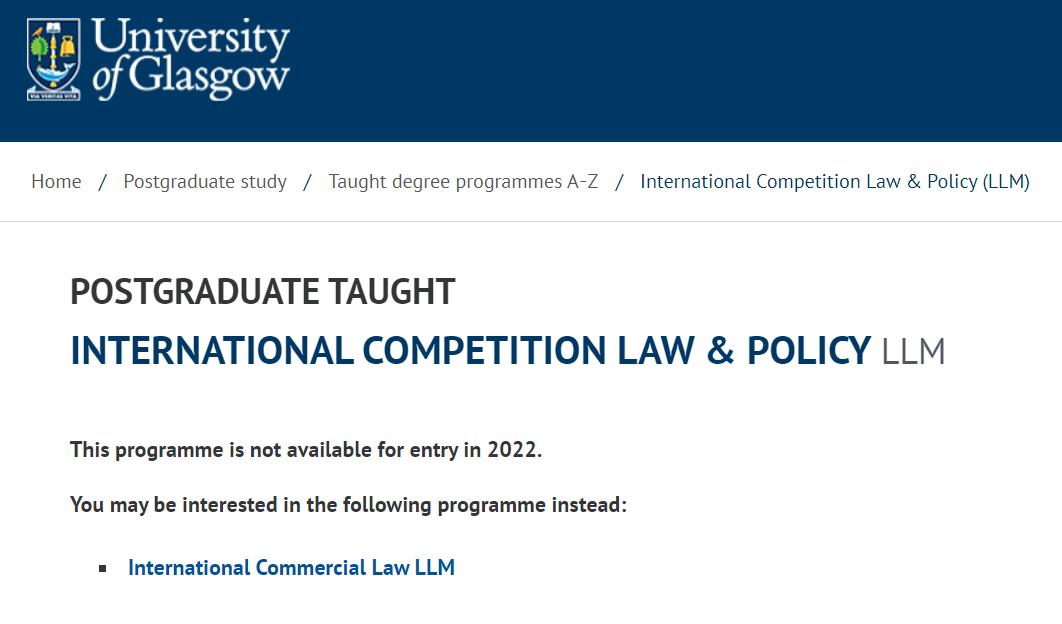Viewport: 1062px width, 624px height.
Task: Click the square bullet before International Commercial Law
Action: (103, 569)
